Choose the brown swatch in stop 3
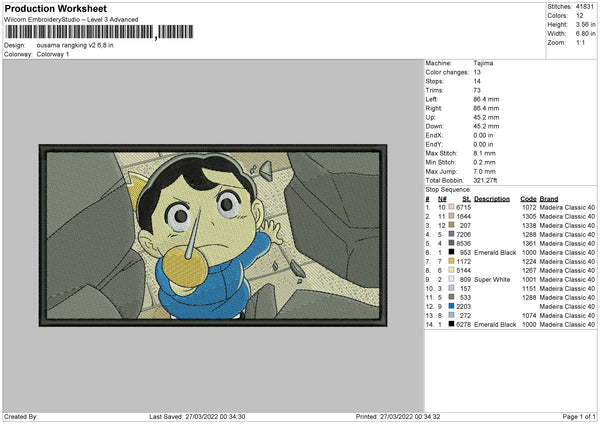600x424 pixels. [453, 224]
